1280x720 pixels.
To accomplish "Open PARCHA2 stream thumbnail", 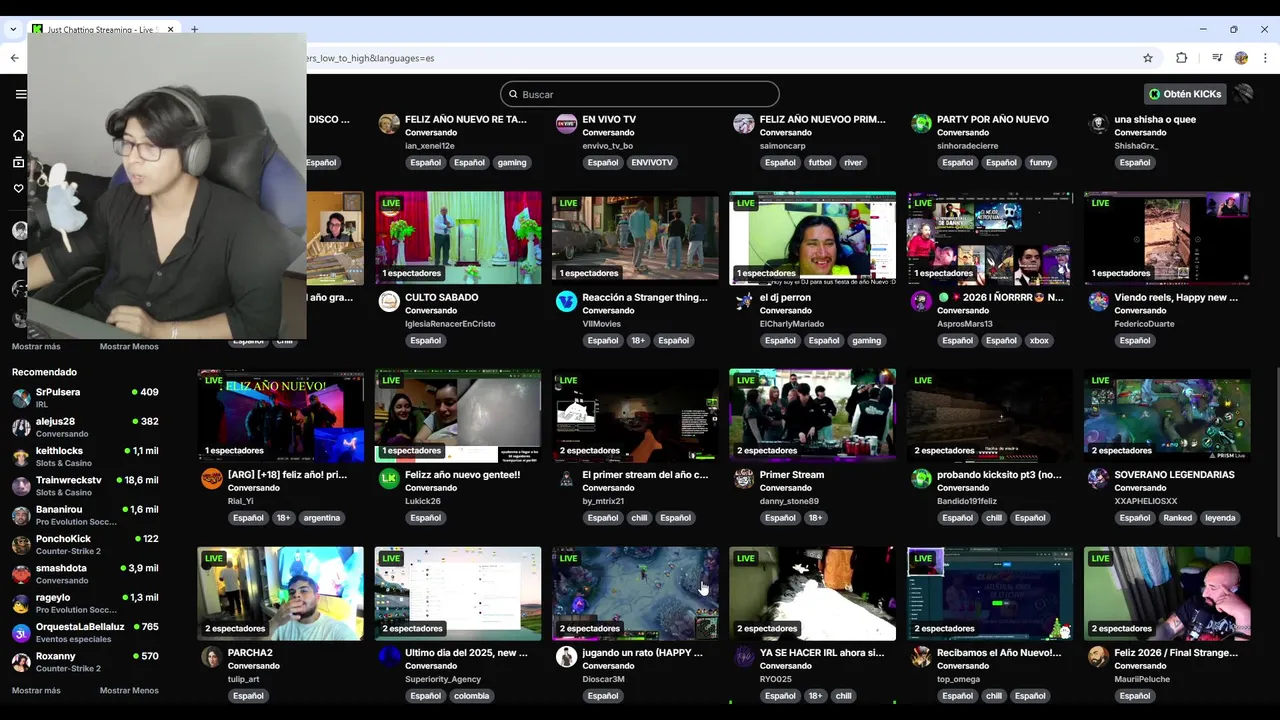I will 281,593.
